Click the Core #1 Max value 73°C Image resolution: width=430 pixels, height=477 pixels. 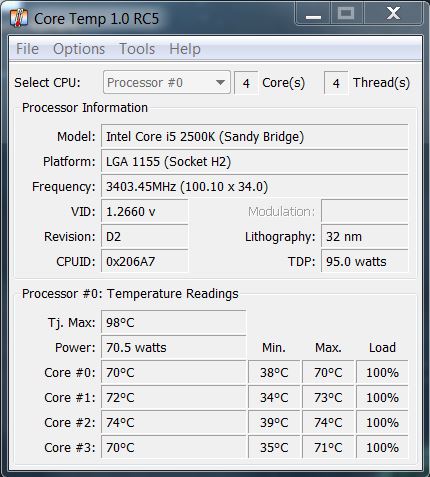coord(328,398)
